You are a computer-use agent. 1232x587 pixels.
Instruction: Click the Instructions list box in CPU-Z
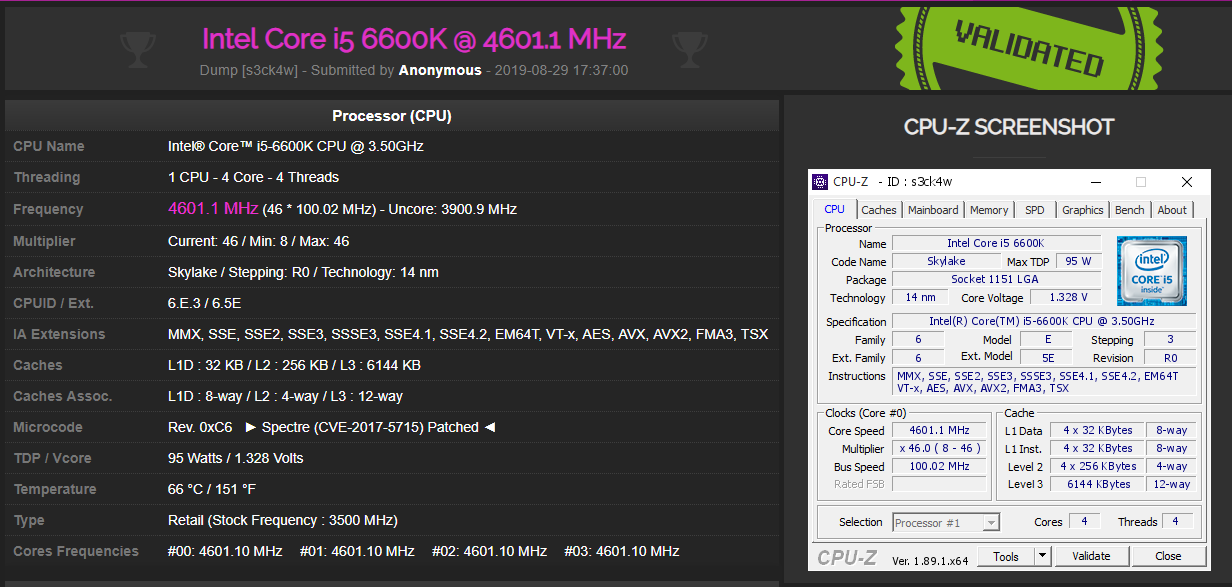click(x=1042, y=382)
